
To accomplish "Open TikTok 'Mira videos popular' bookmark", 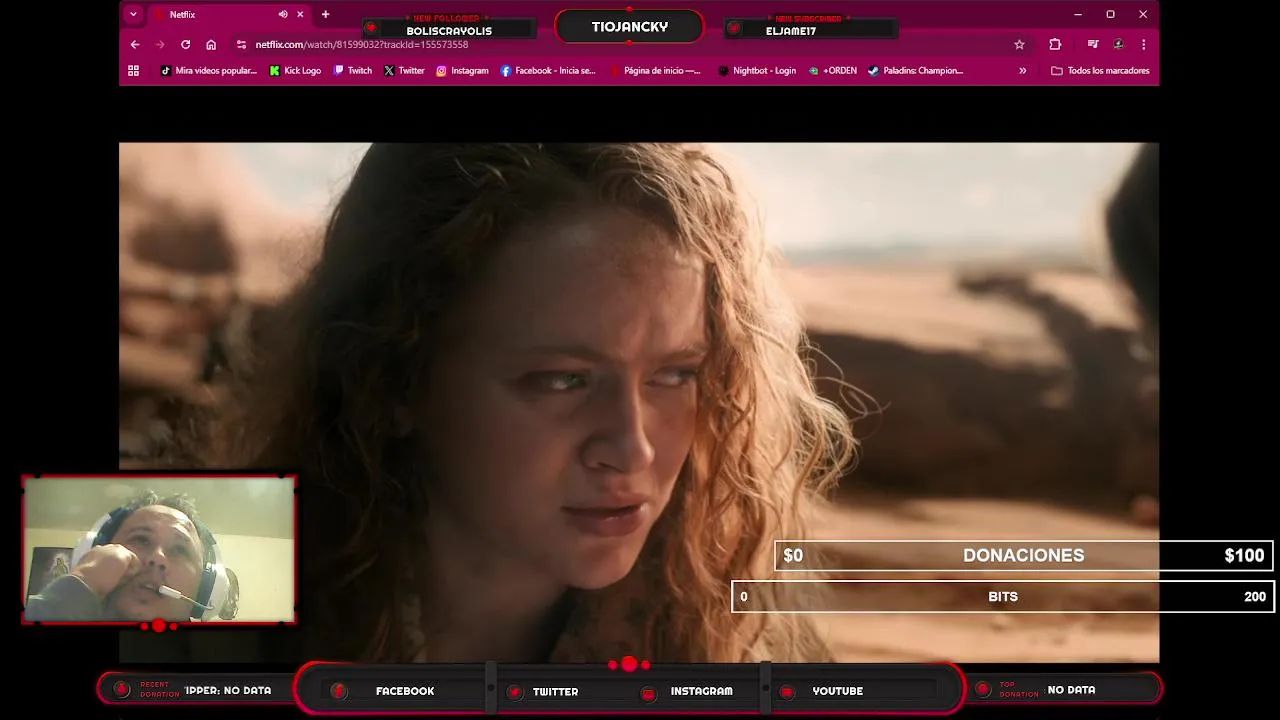I will (x=208, y=71).
